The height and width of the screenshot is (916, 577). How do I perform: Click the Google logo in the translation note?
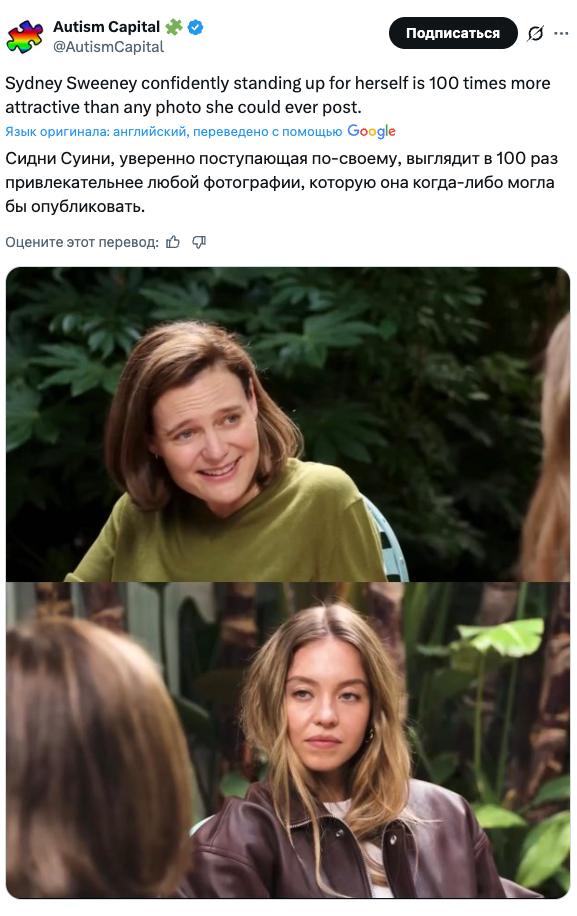pos(371,131)
